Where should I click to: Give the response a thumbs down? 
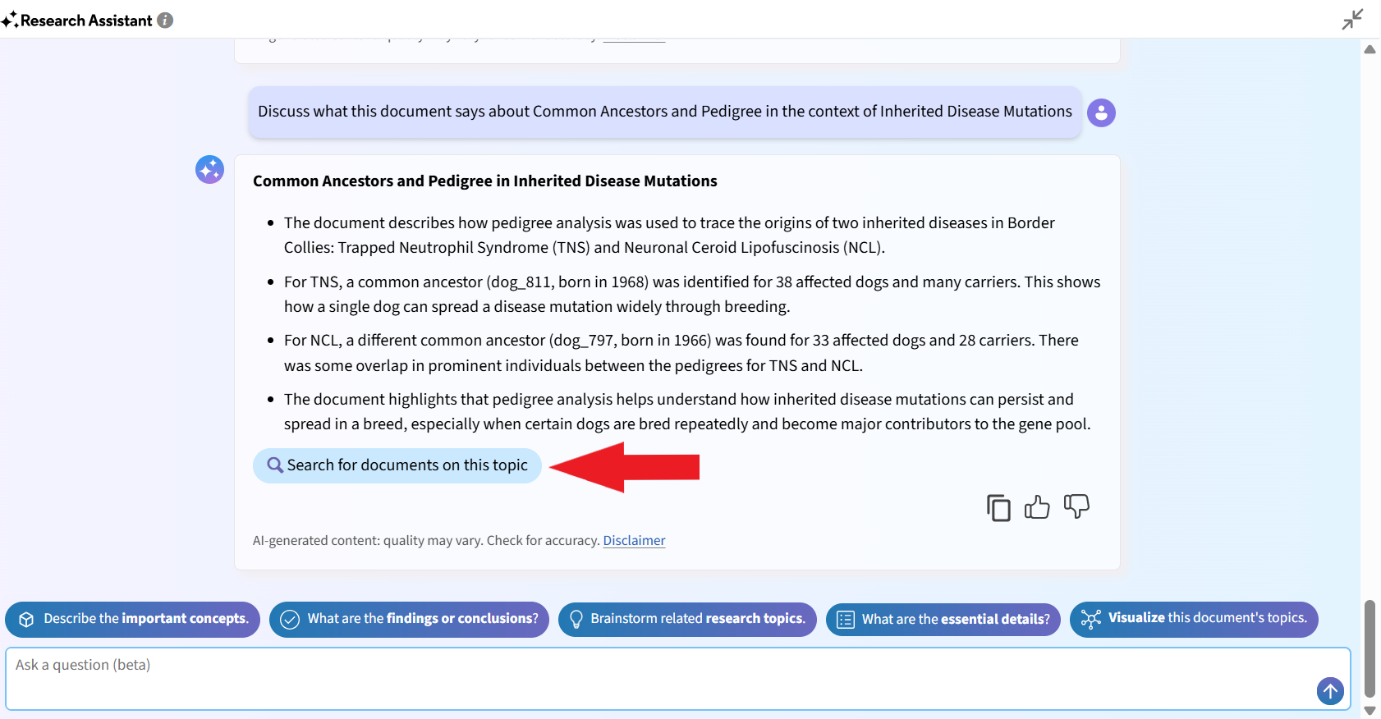(1076, 507)
